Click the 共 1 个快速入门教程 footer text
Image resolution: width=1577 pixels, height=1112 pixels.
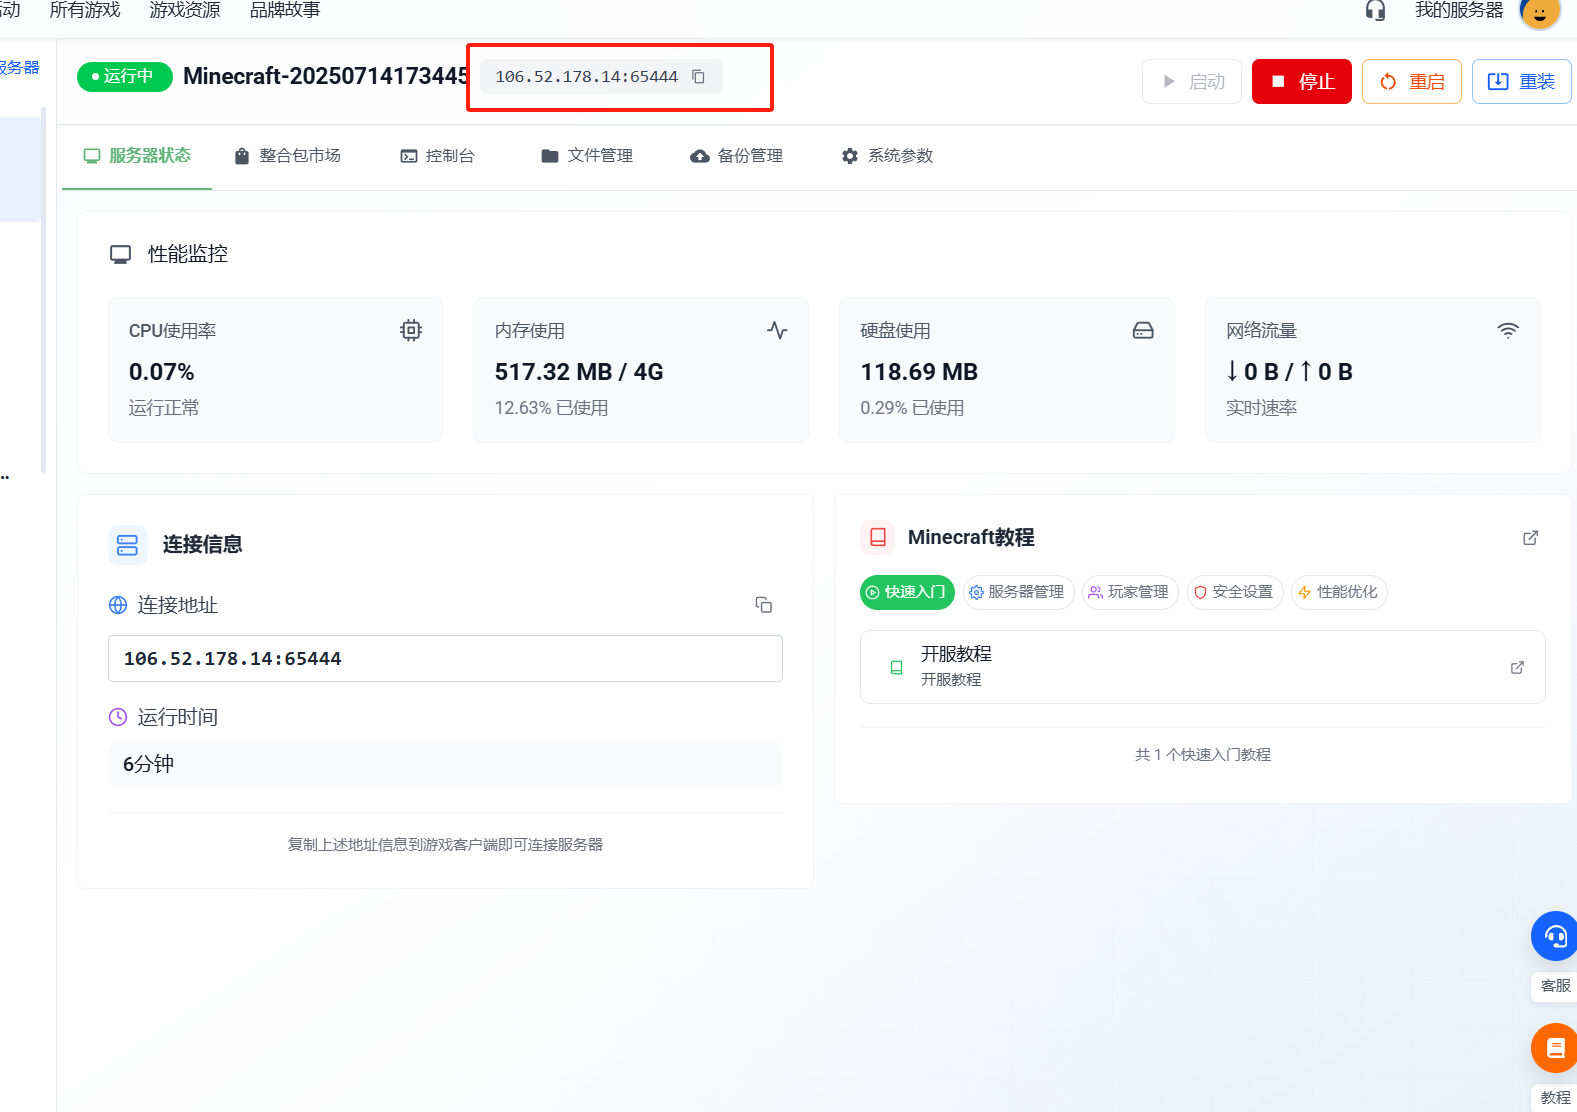click(1203, 755)
